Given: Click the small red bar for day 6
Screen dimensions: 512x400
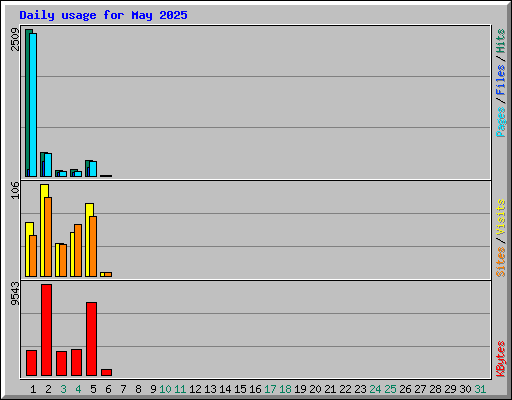Looking at the screenshot, I should (106, 372).
